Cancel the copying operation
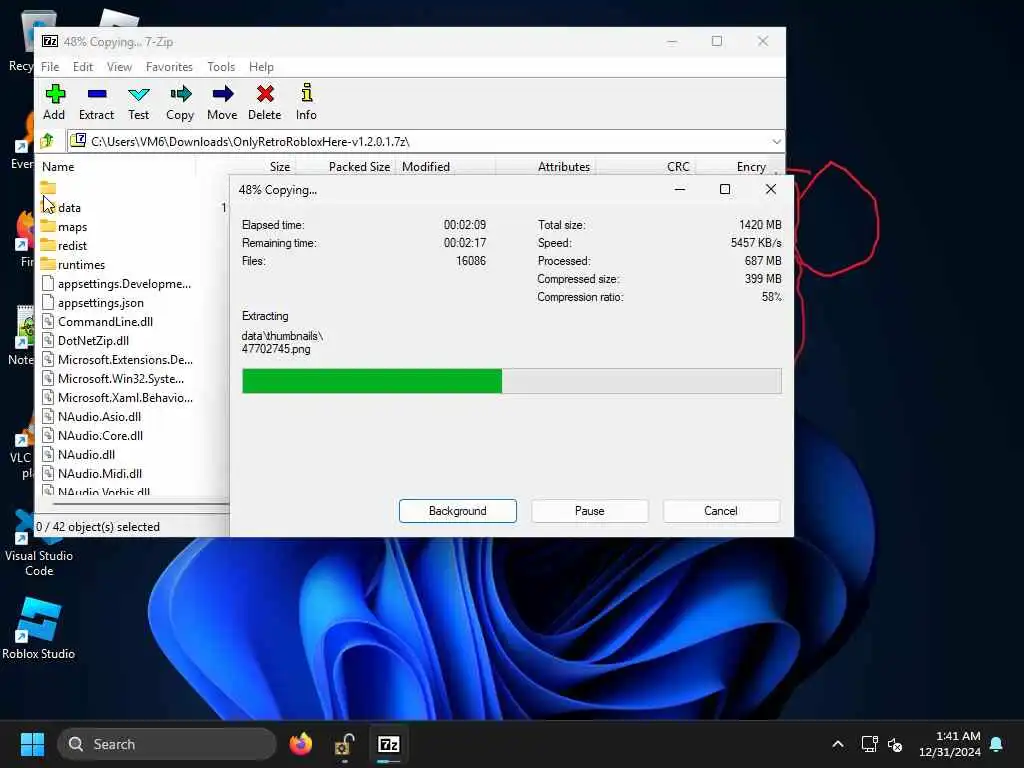Image resolution: width=1024 pixels, height=768 pixels. coord(721,511)
